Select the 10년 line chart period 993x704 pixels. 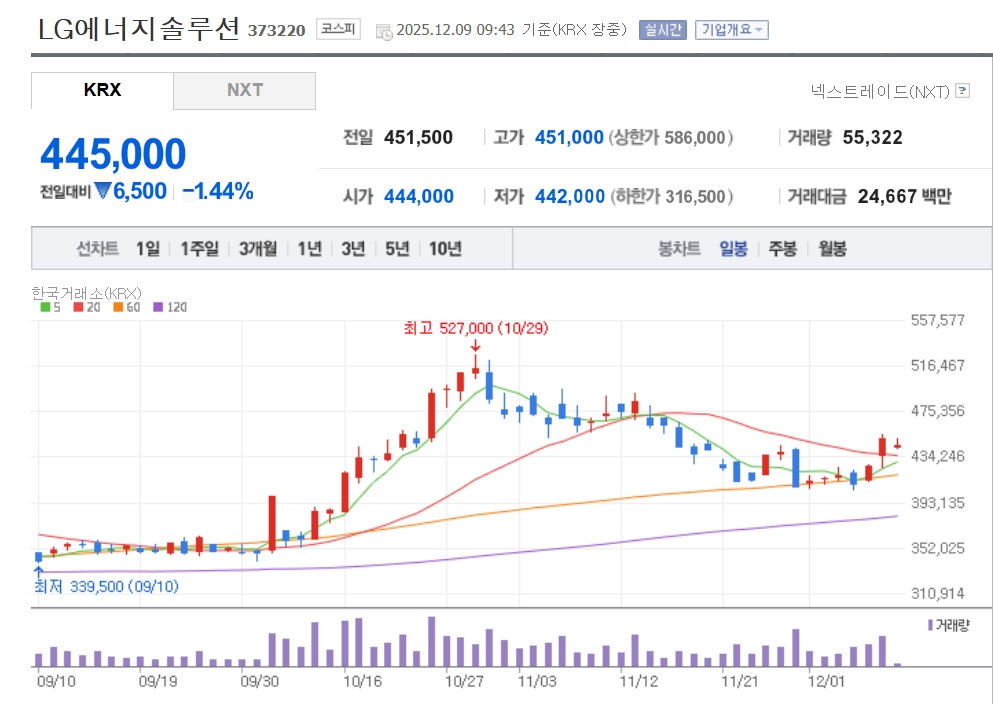[445, 249]
